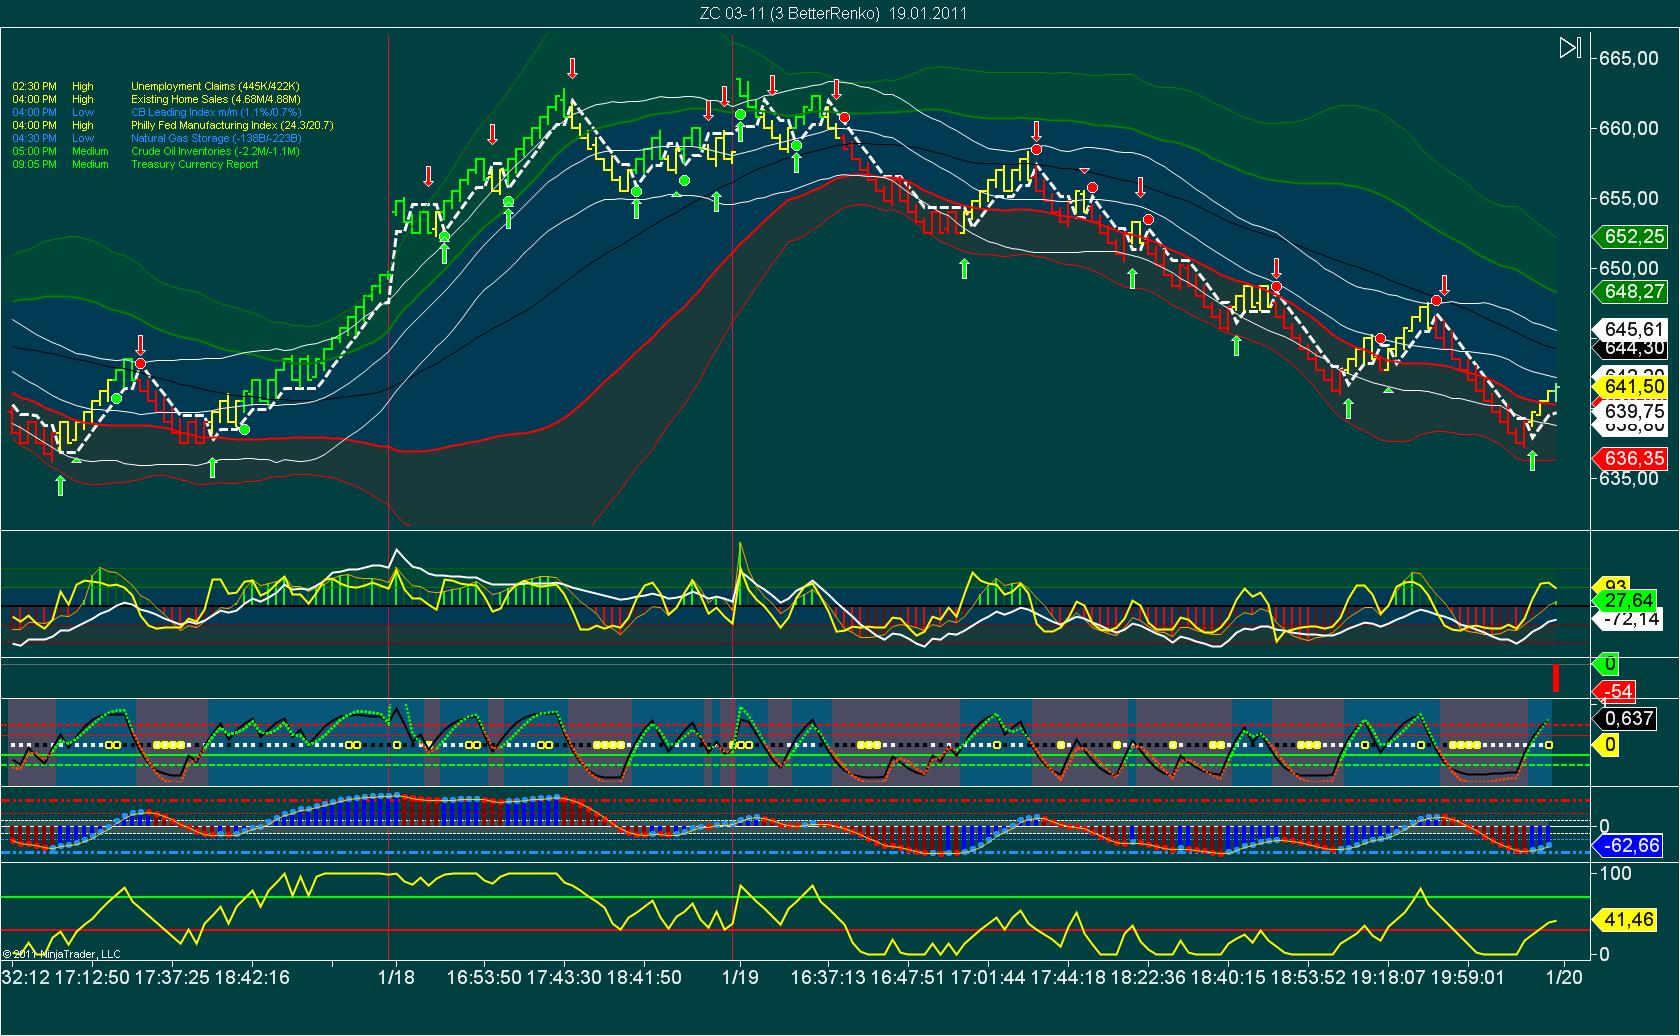
Task: Click the 16:53:50 time axis label
Action: click(484, 977)
